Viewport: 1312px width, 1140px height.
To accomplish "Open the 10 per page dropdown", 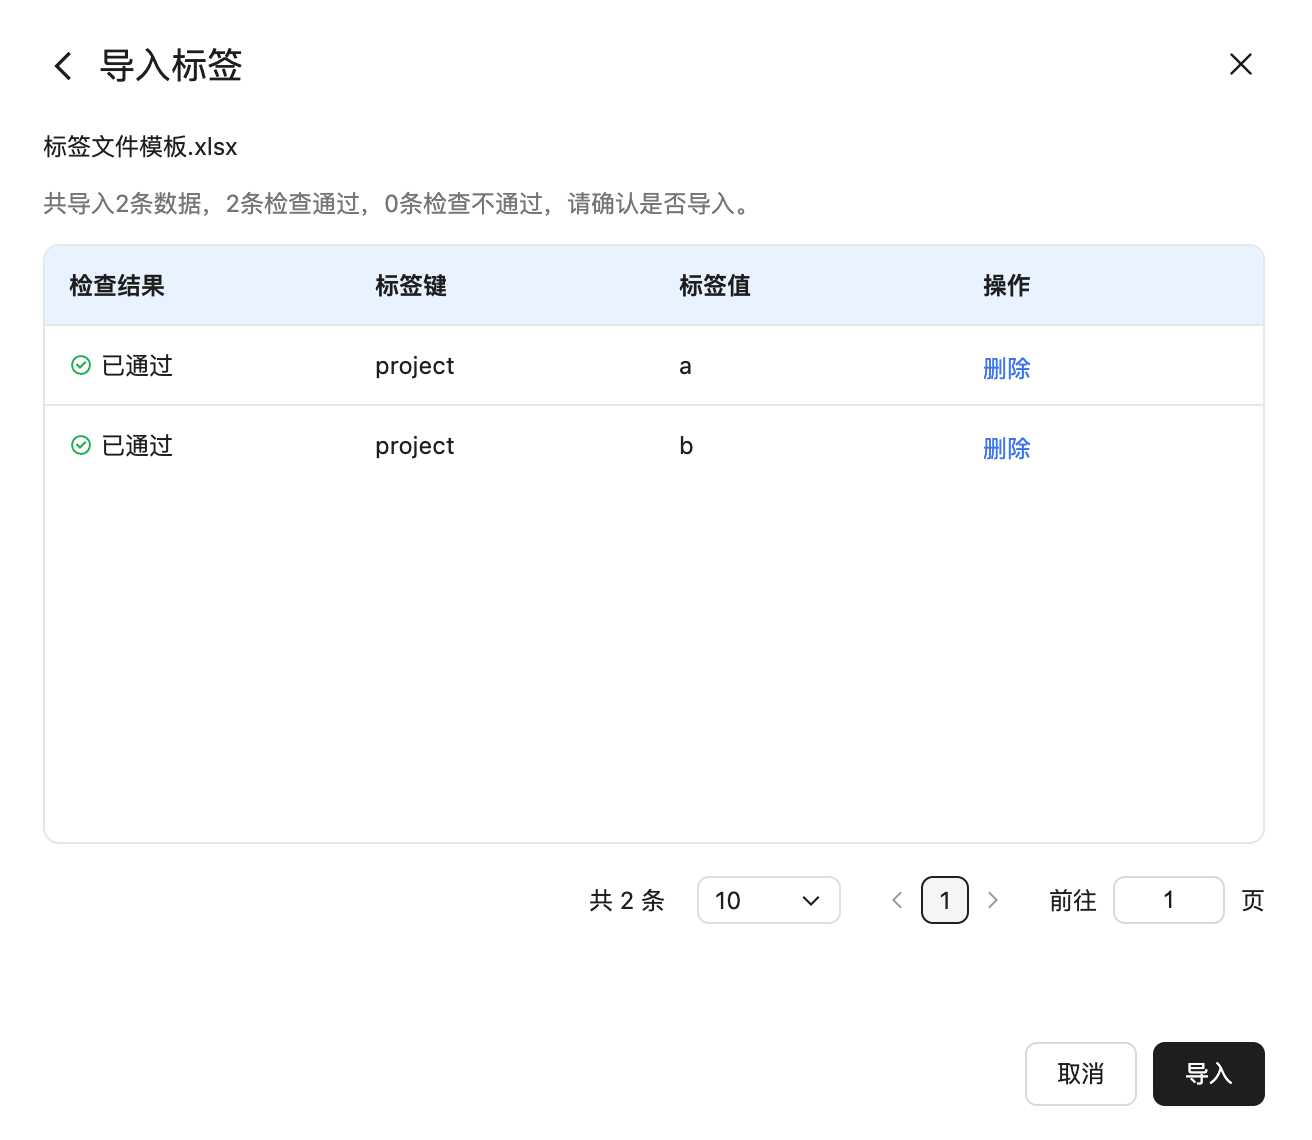I will [767, 900].
